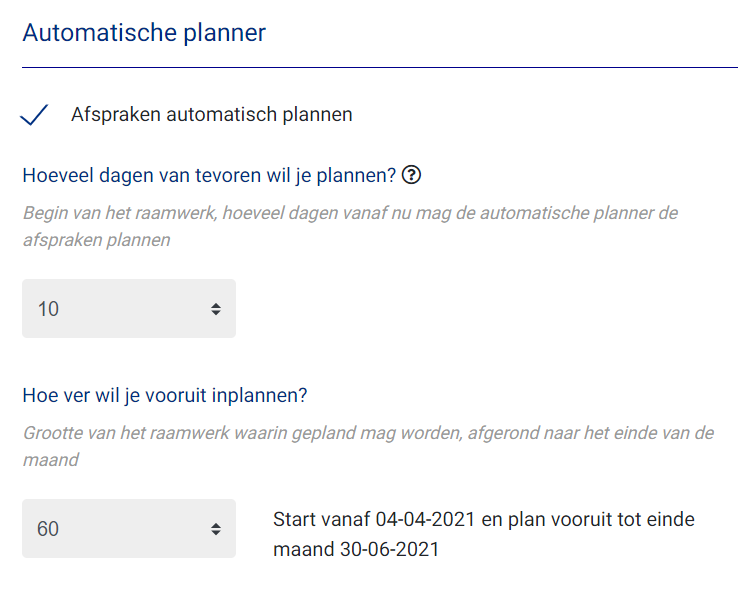The width and height of the screenshot is (755, 605).
Task: Open the dropdown showing value 10
Action: pos(129,308)
